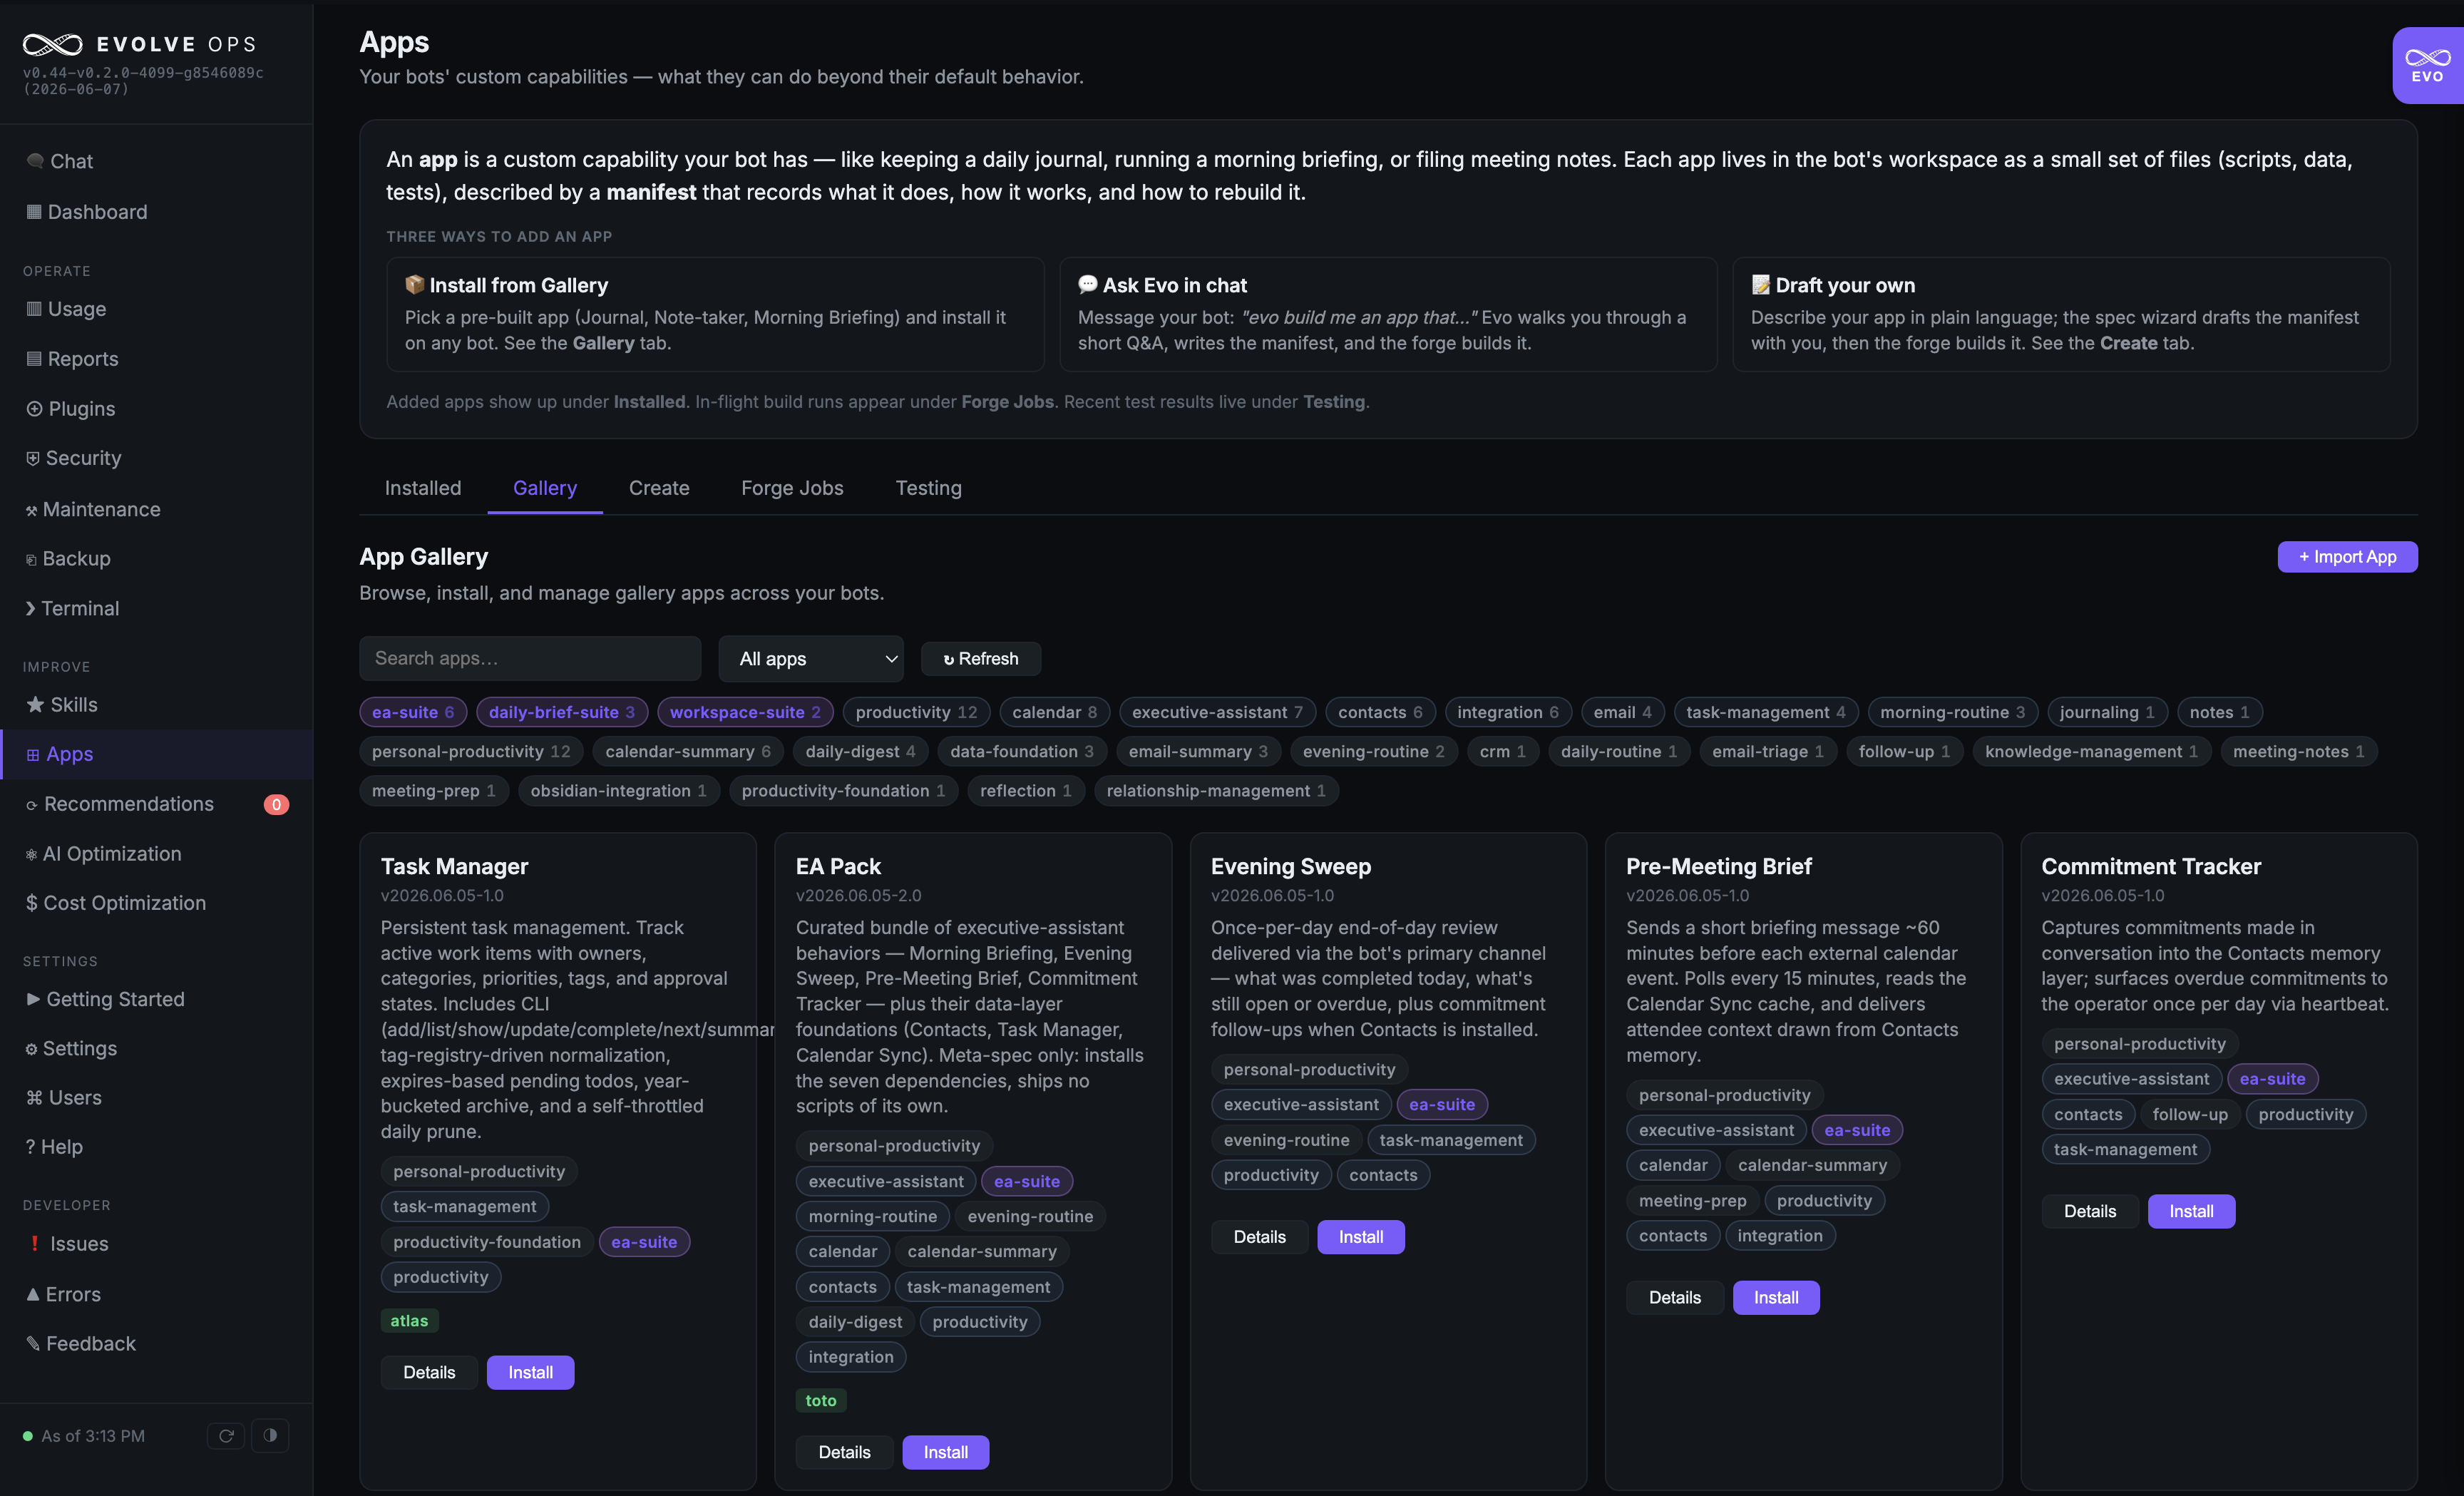Click the atlas tag on Task Manager
The image size is (2464, 1496).
tap(409, 1321)
